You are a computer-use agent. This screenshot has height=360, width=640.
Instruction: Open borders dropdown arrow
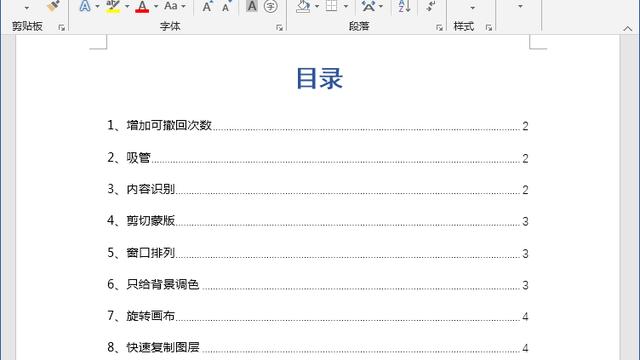tap(346, 7)
